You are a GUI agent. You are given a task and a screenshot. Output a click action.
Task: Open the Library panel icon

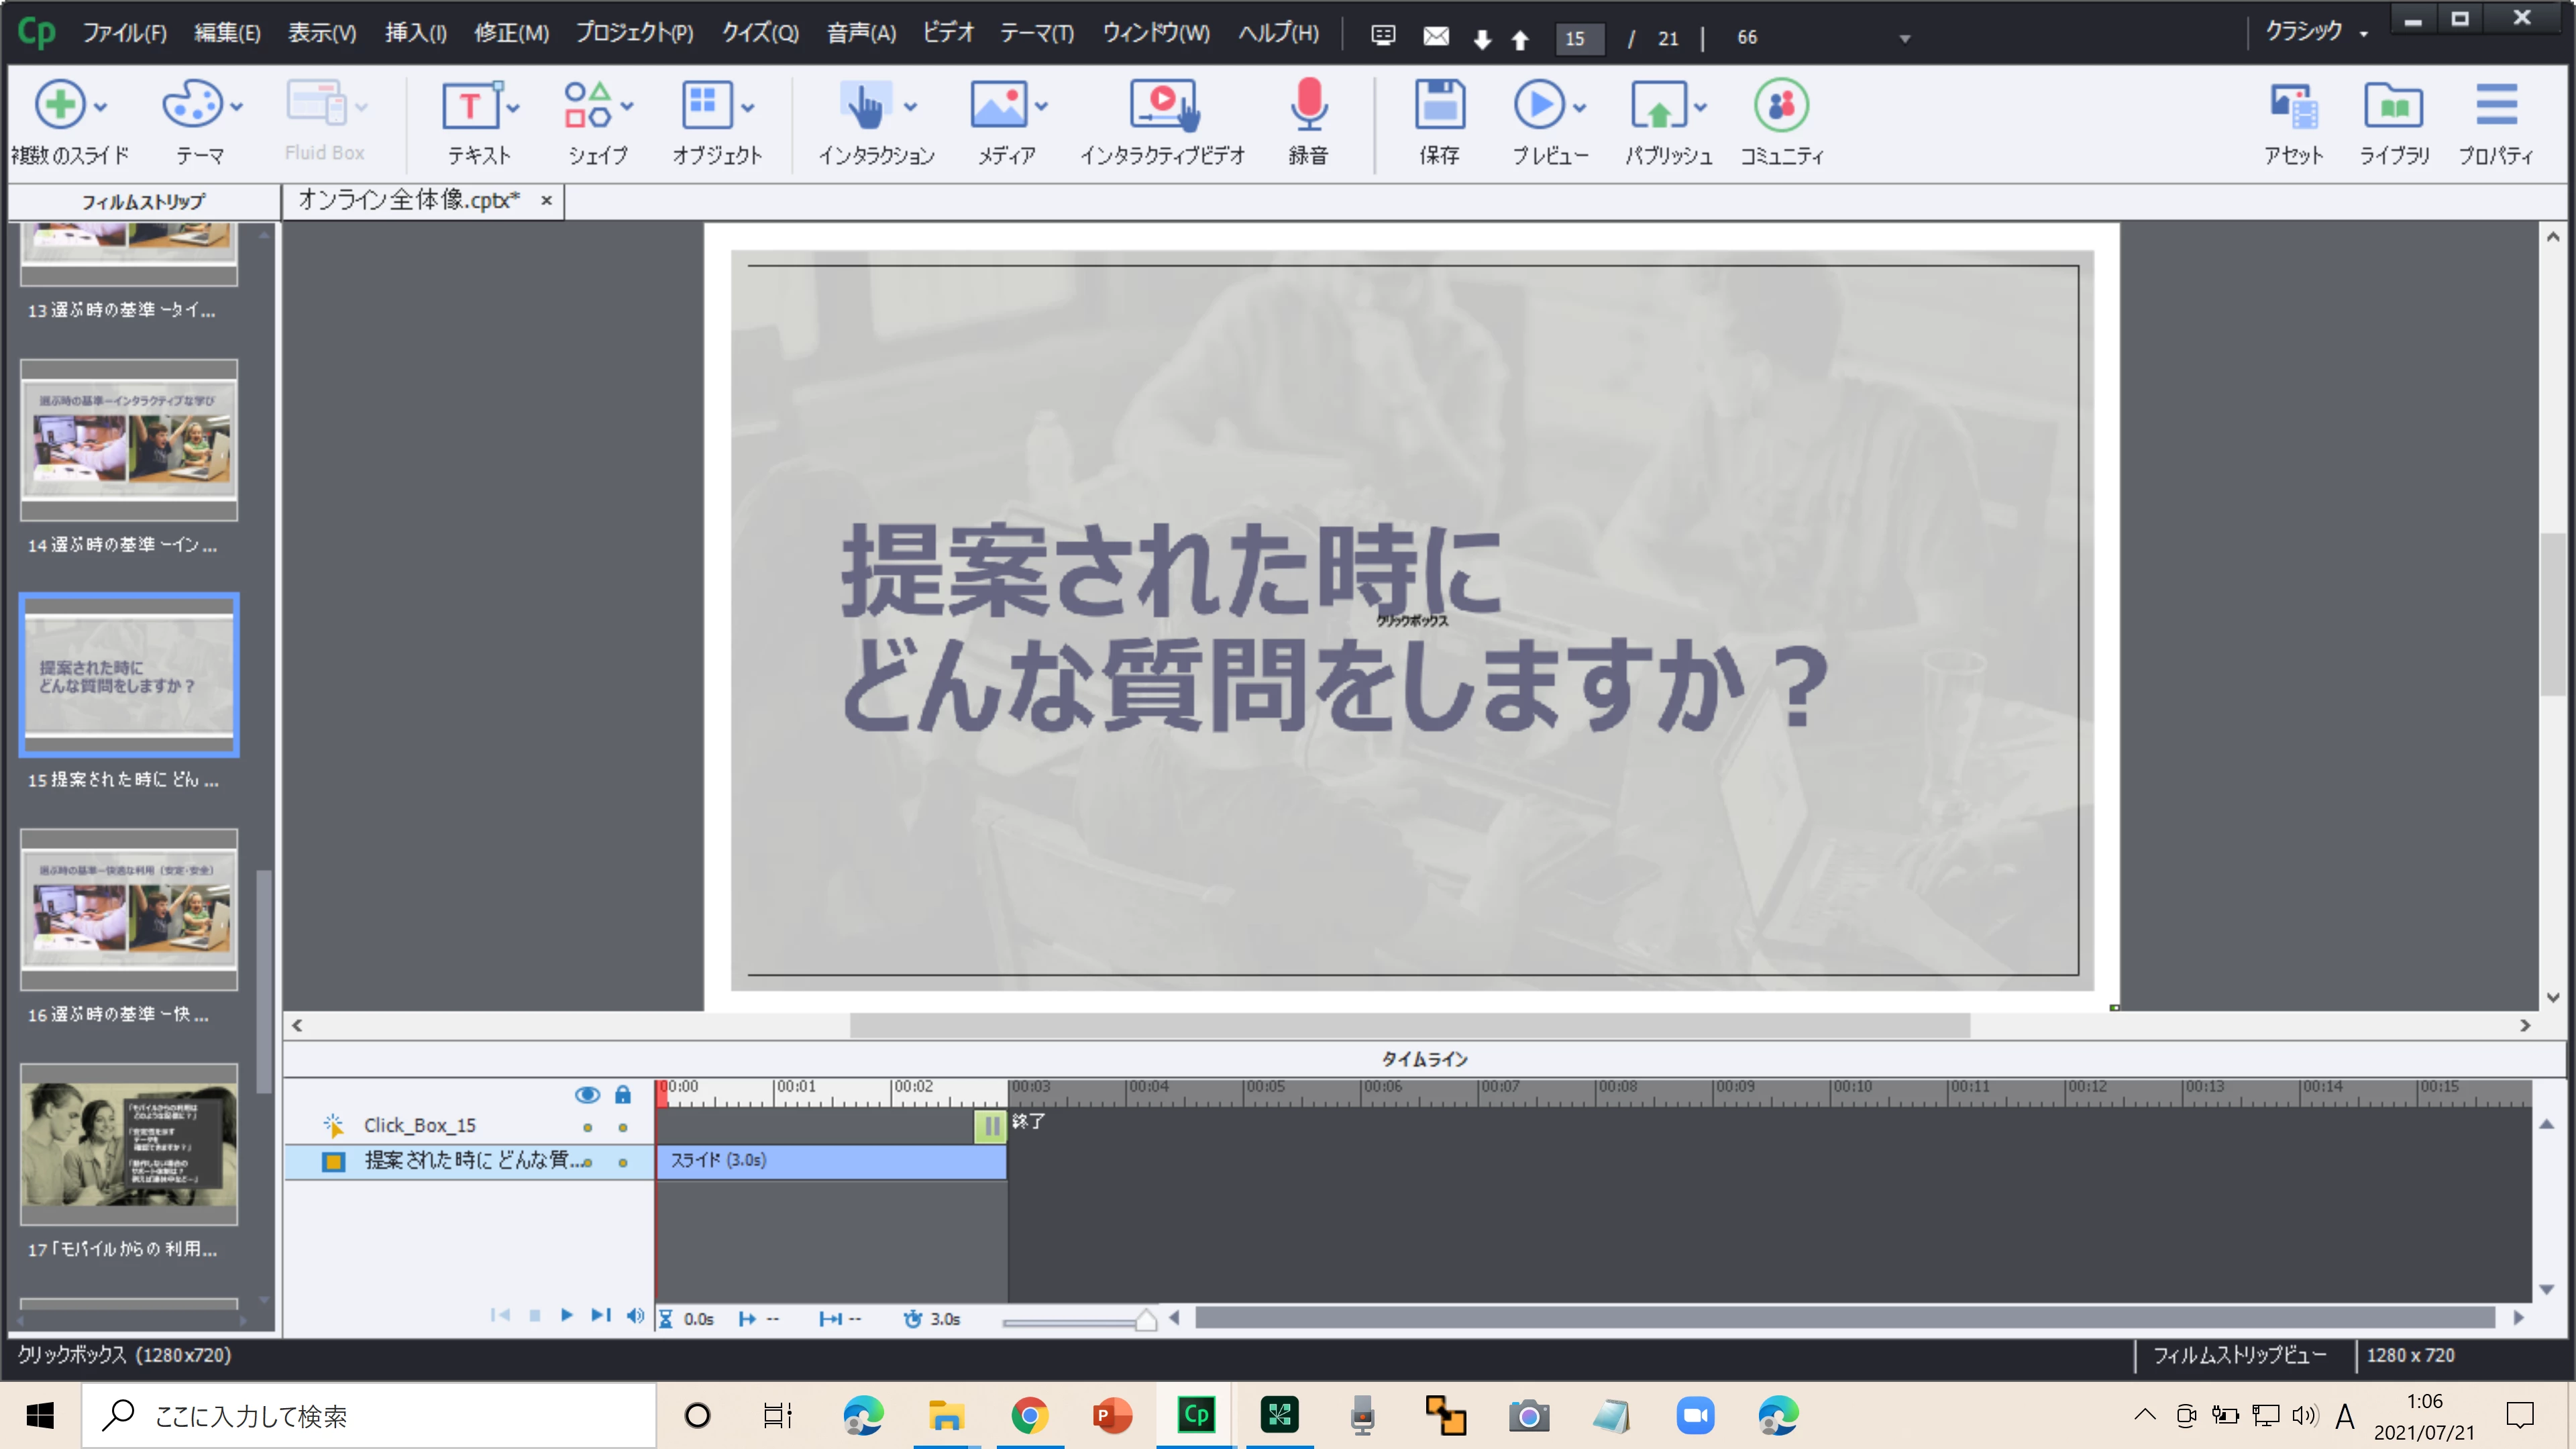2393,106
